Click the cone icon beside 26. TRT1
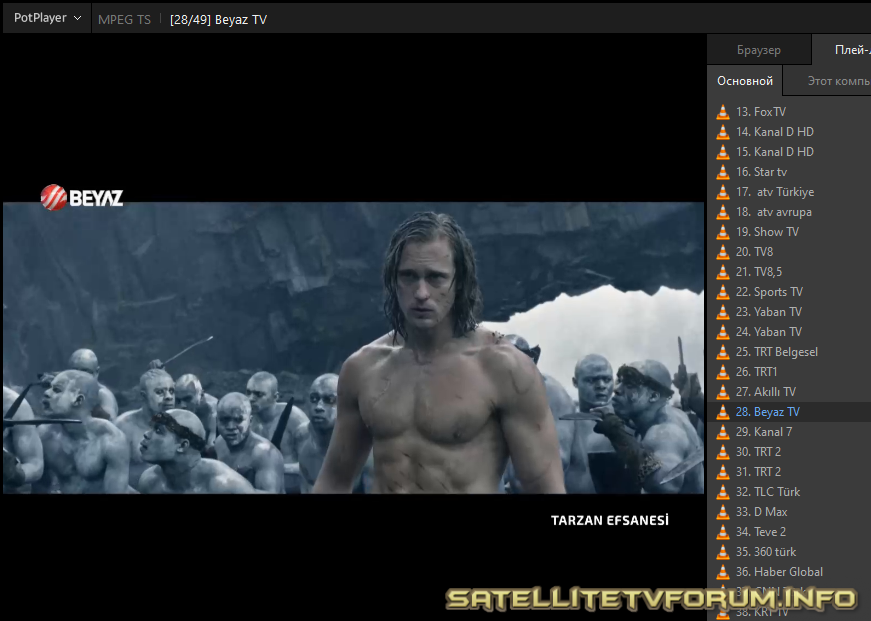871x621 pixels. (723, 372)
